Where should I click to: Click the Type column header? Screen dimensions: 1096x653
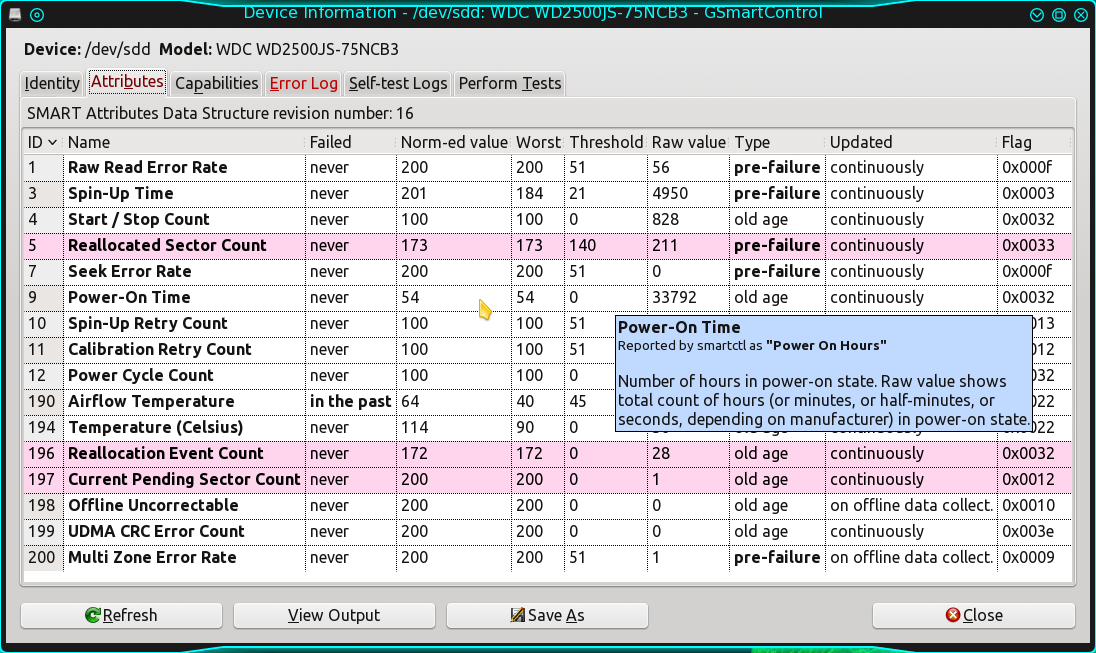click(777, 142)
